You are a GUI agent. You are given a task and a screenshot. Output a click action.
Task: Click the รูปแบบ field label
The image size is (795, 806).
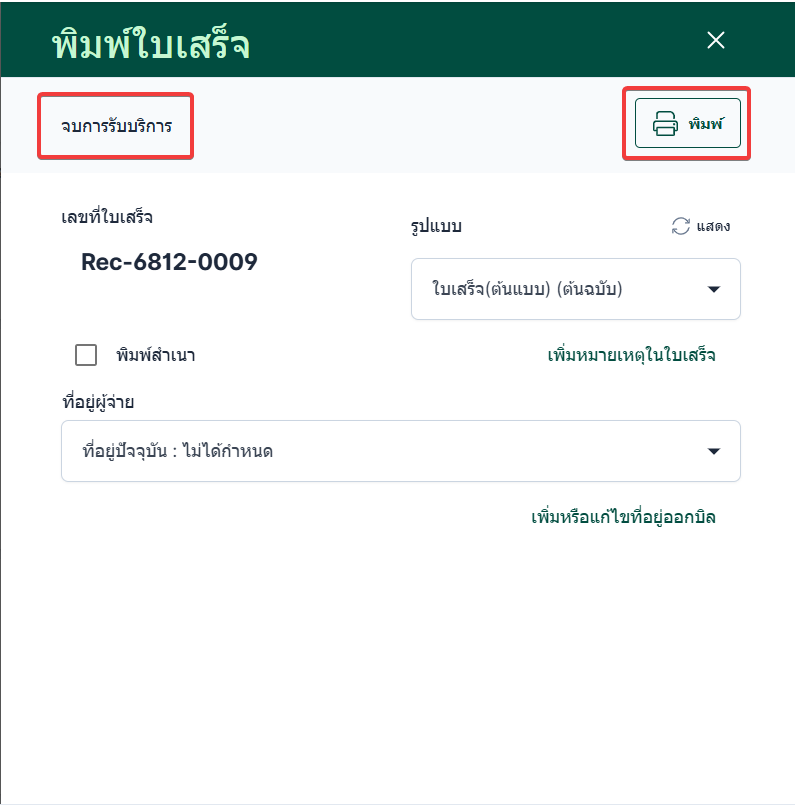(x=436, y=226)
